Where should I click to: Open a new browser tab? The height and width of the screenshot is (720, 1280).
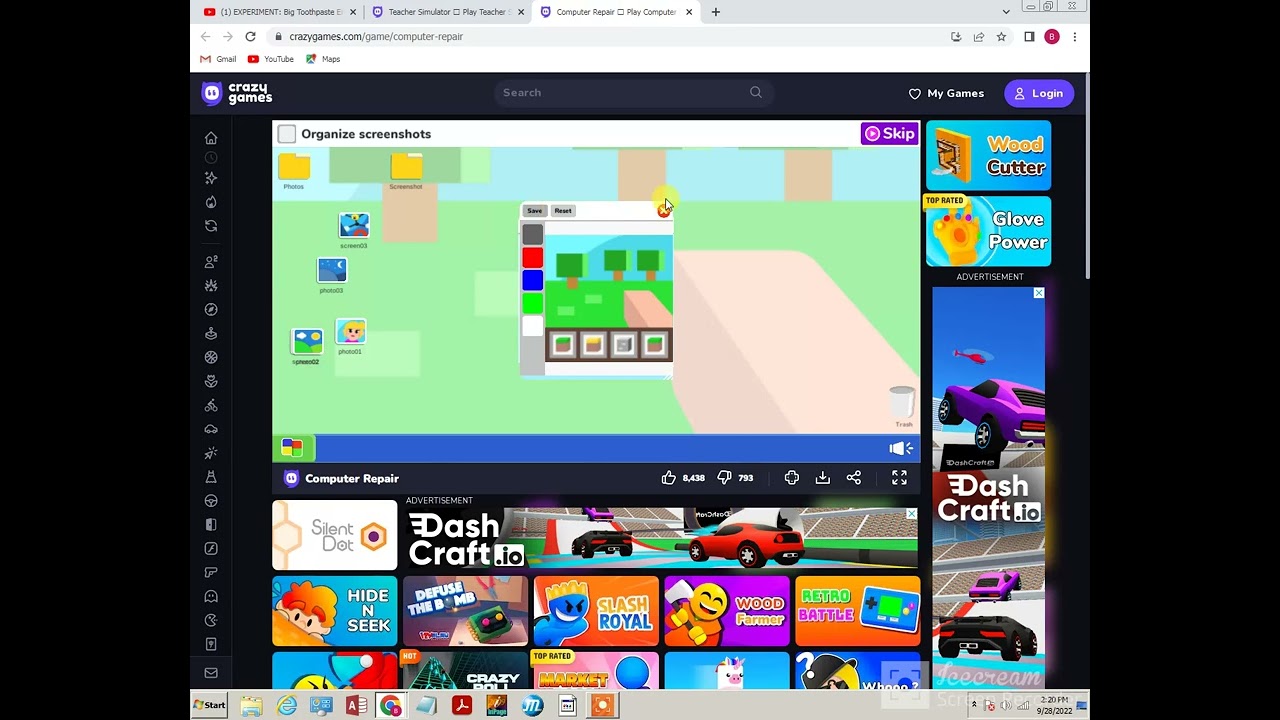(x=715, y=12)
